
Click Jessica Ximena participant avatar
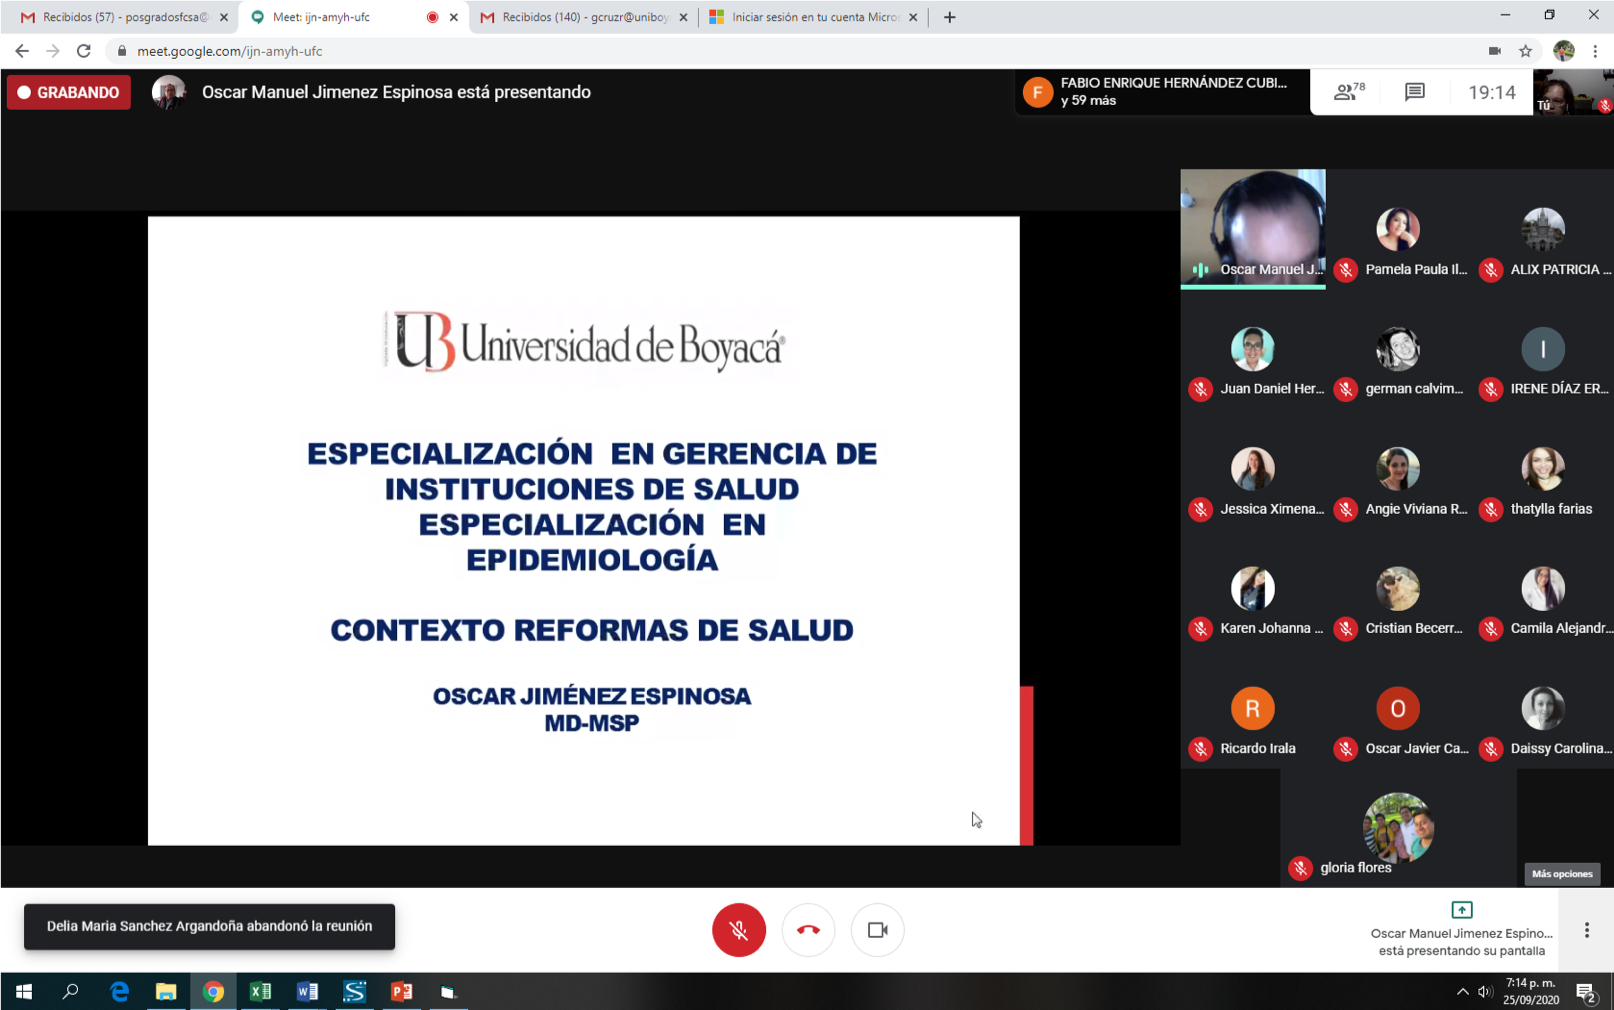tap(1252, 469)
